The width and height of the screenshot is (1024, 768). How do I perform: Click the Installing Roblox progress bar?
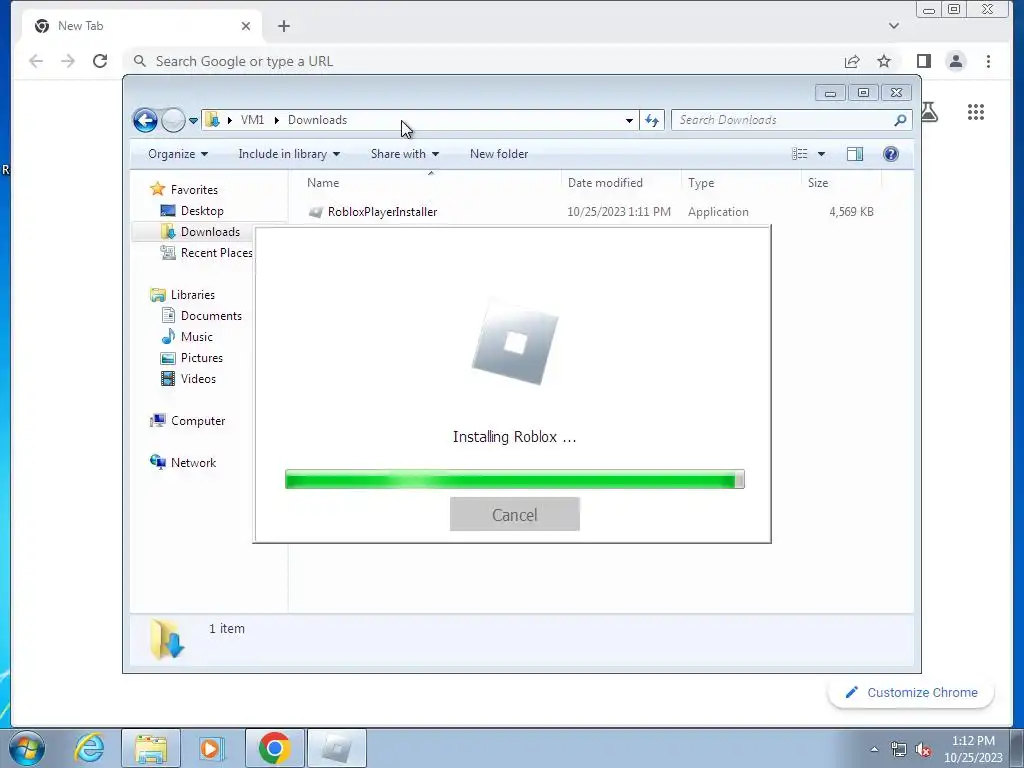[x=515, y=479]
